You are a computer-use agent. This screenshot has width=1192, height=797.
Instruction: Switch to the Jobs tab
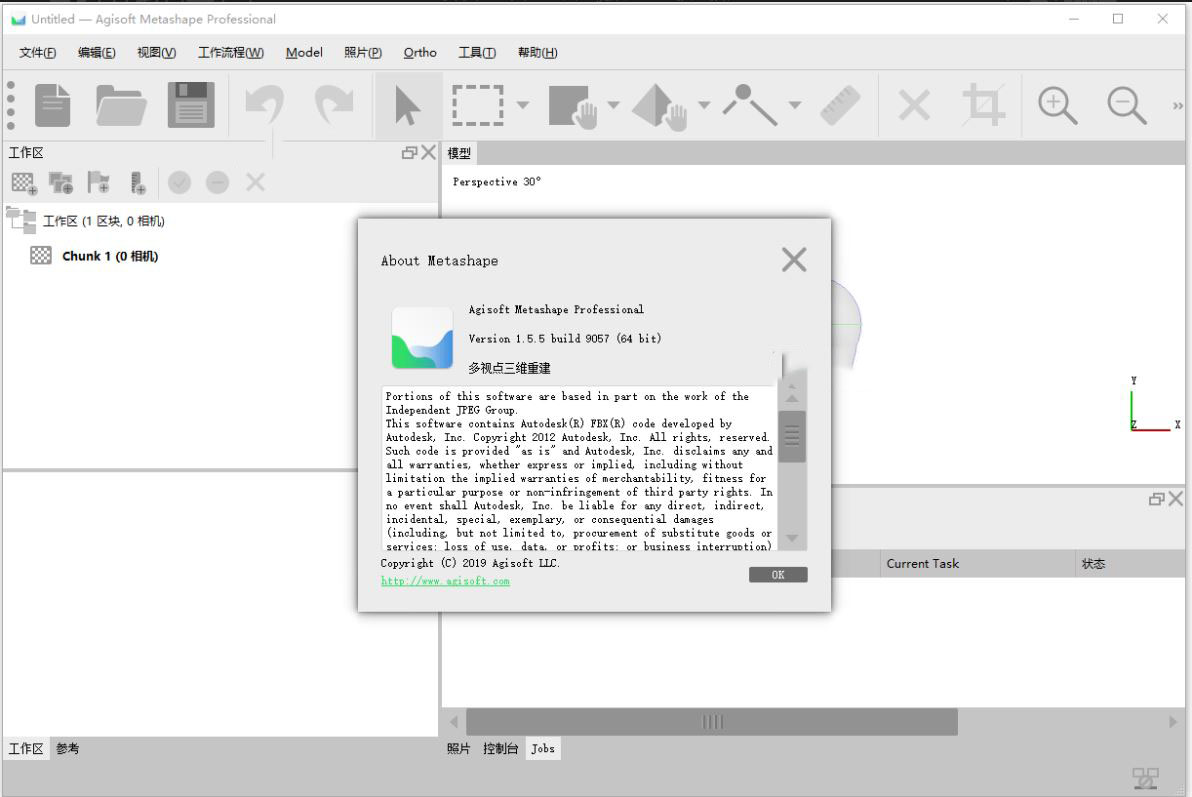click(543, 748)
